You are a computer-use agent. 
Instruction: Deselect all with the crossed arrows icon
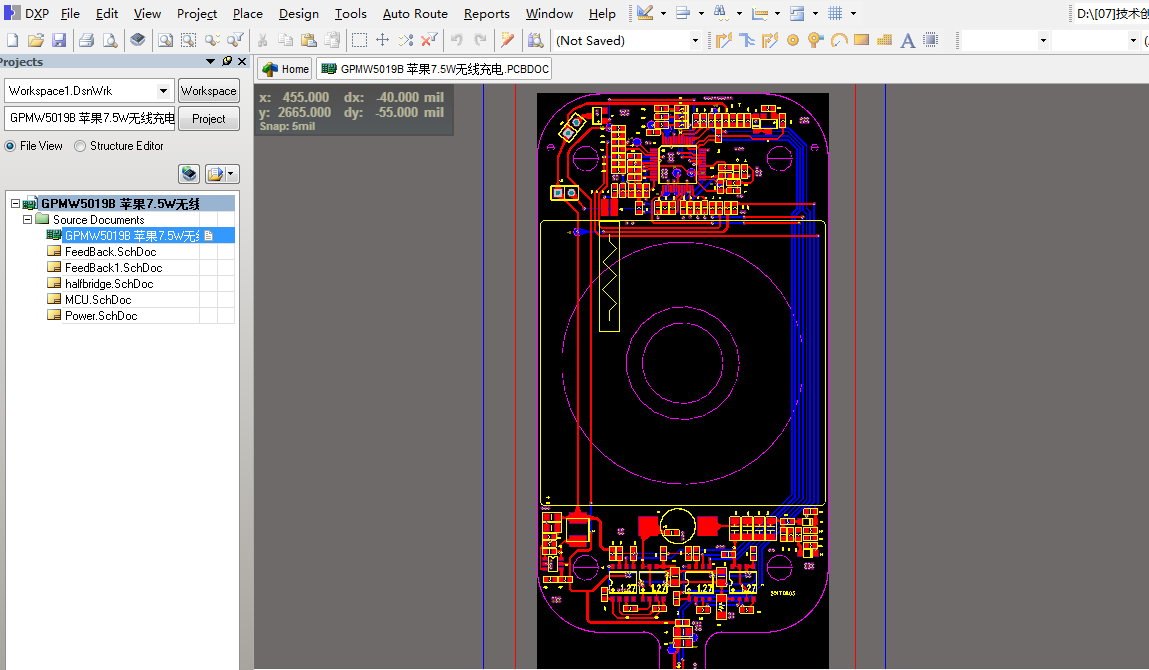pyautogui.click(x=406, y=40)
